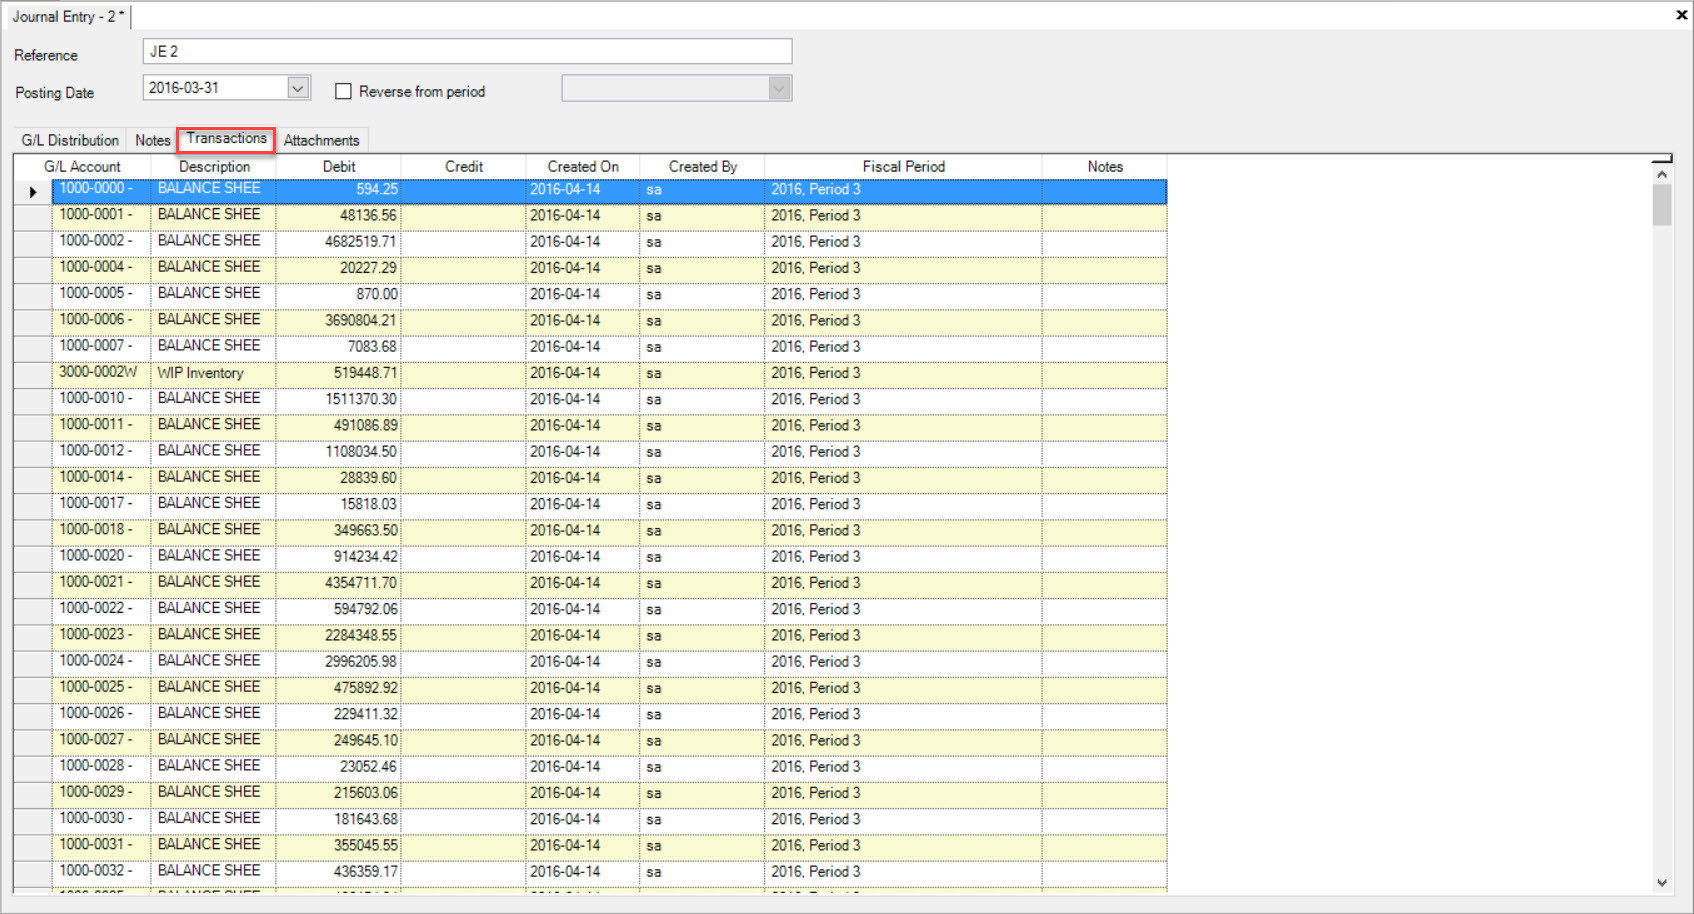Click the vertical scrollbar thumb

(x=1662, y=206)
